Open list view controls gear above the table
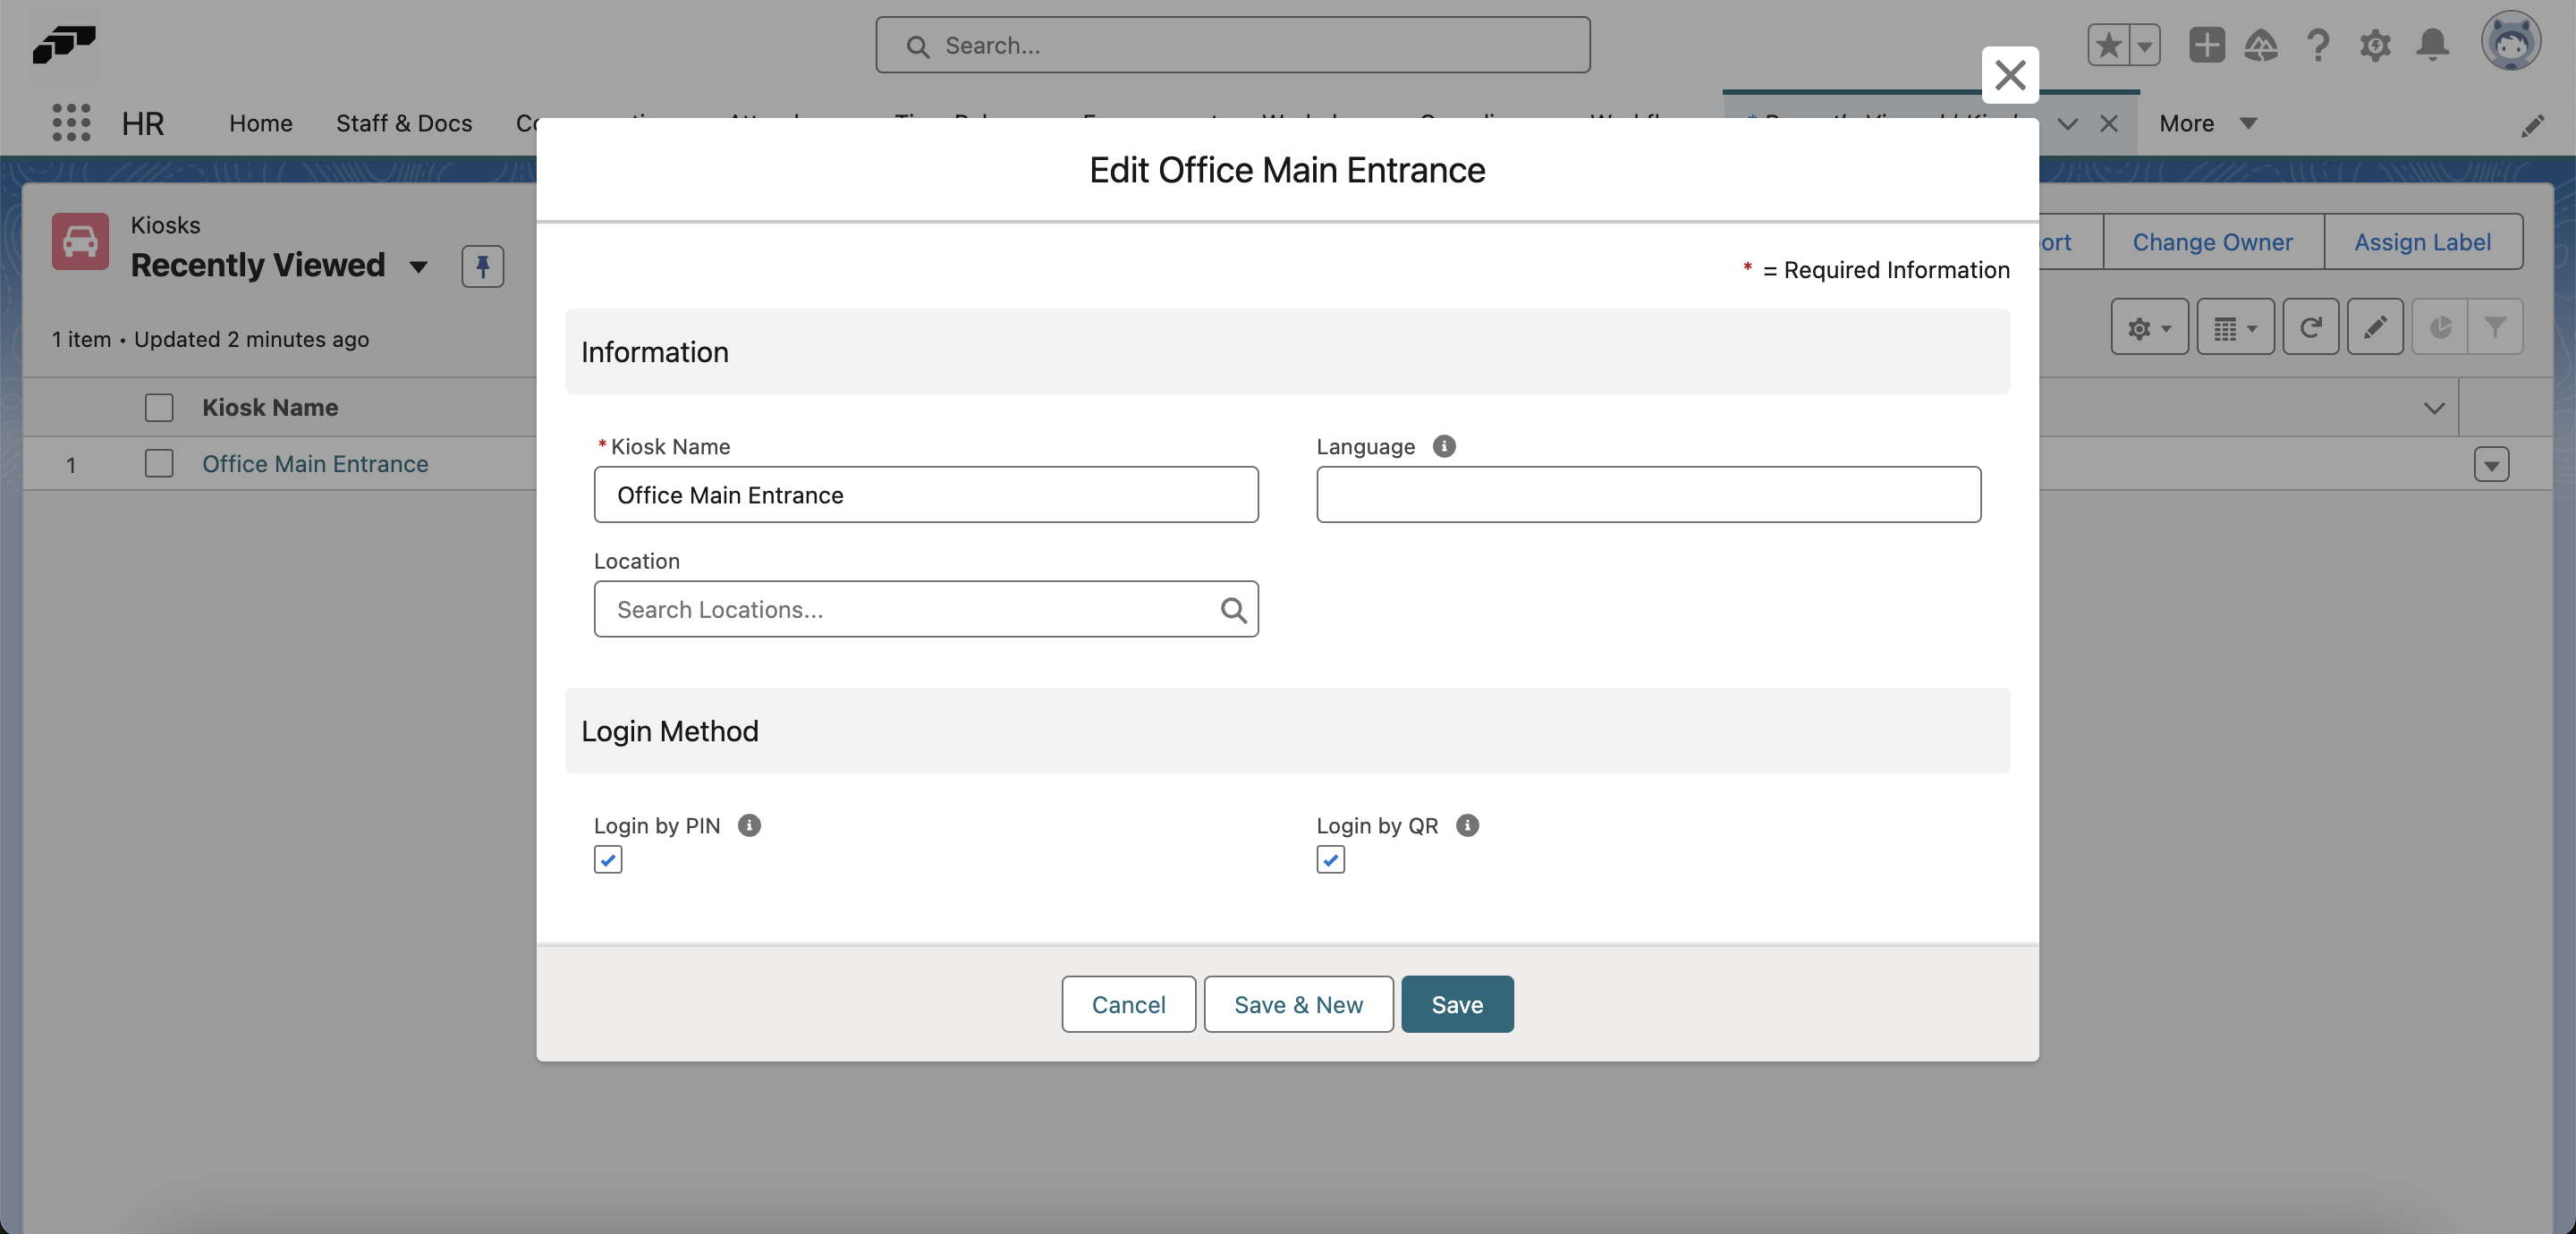2576x1234 pixels. (x=2147, y=327)
